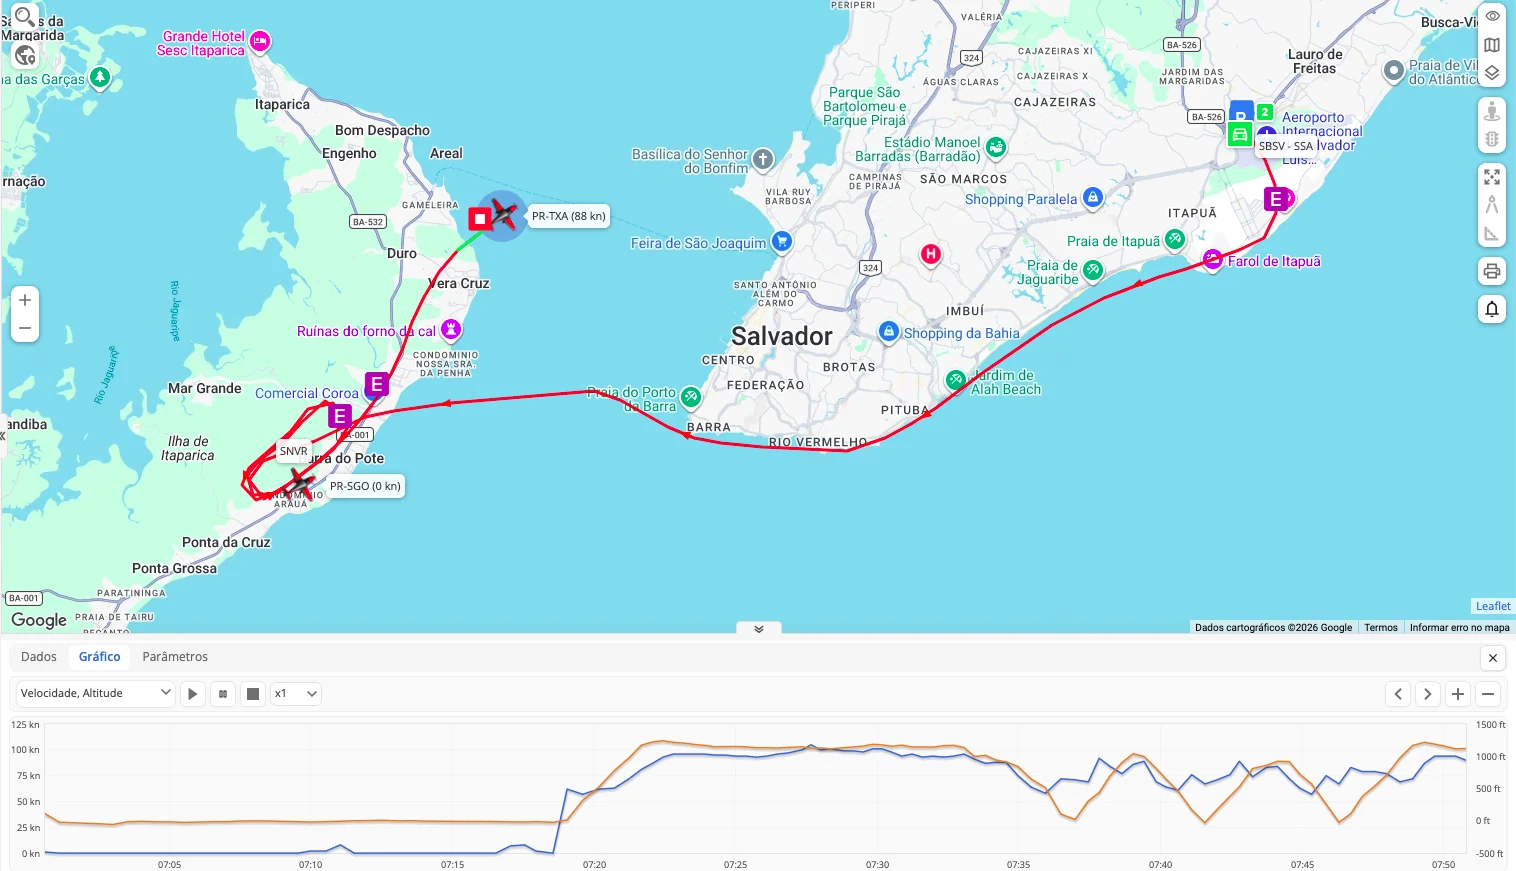The height and width of the screenshot is (871, 1516).
Task: Activate Street View pegman tool
Action: click(1492, 111)
